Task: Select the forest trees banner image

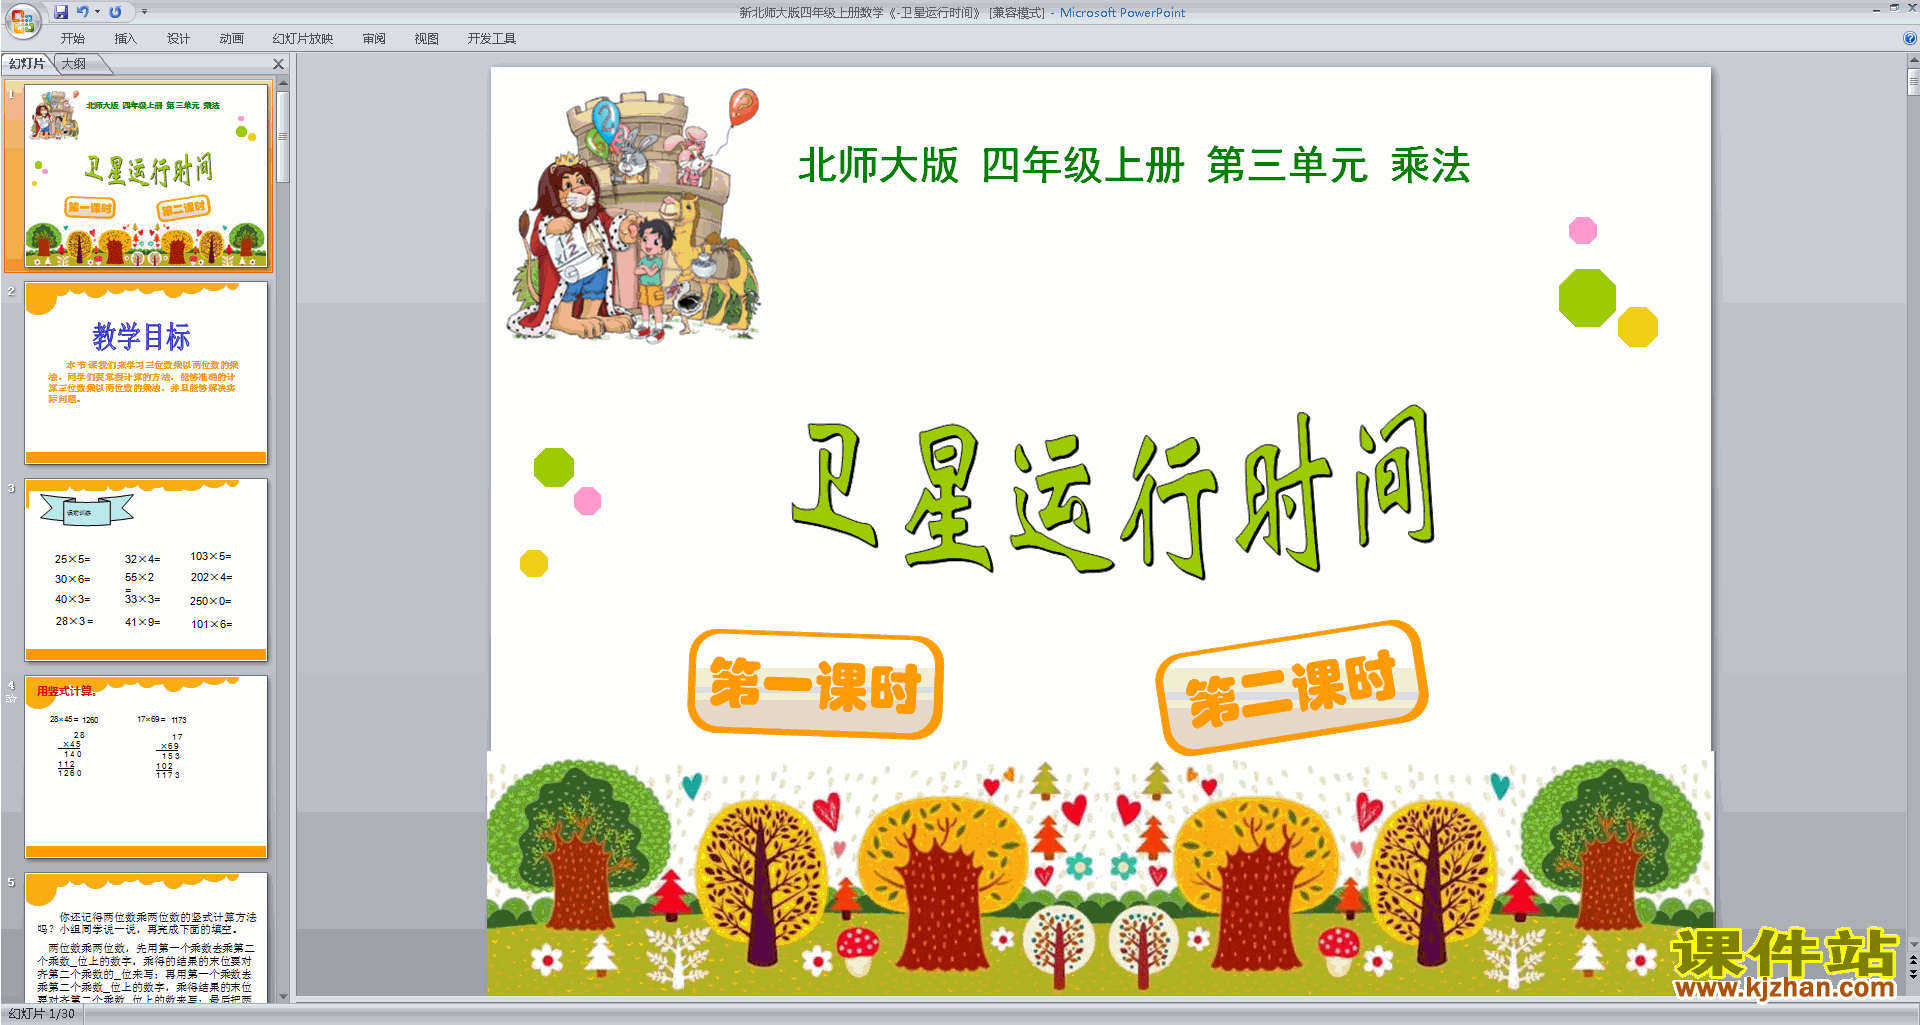Action: 1100,873
